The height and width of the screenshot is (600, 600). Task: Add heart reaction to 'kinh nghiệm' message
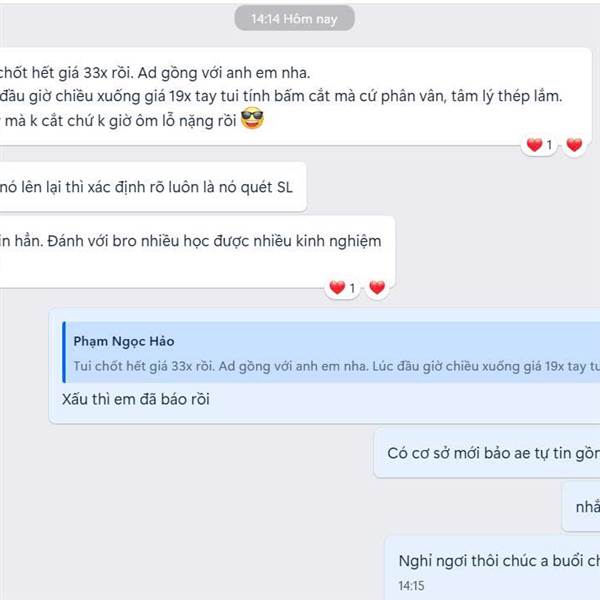377,287
